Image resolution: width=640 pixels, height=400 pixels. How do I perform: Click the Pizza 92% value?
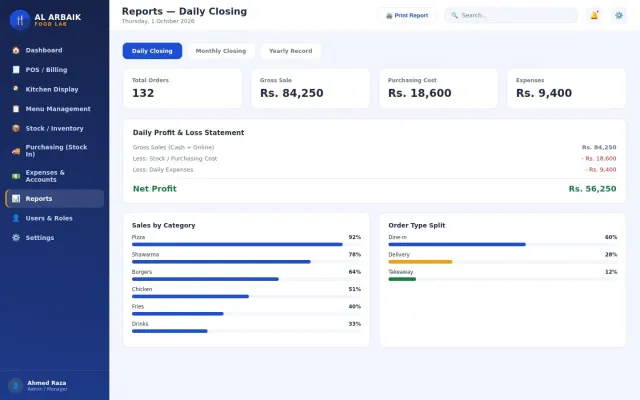click(355, 237)
